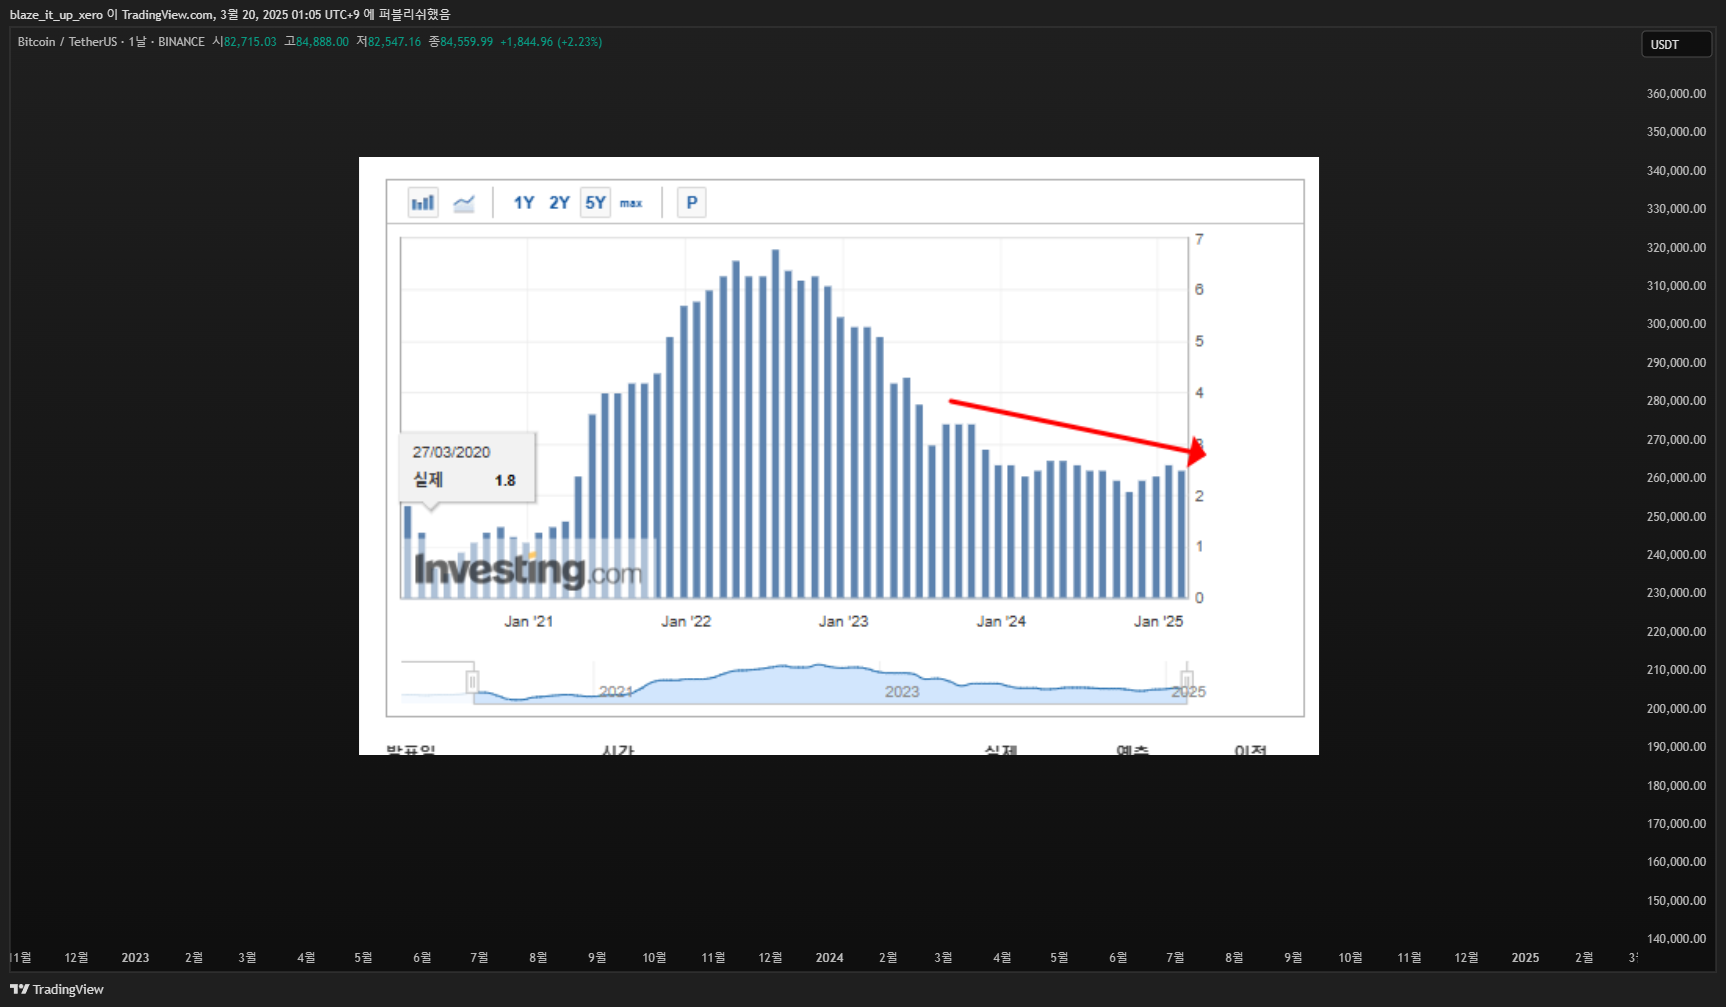The image size is (1726, 1007).
Task: Click 2024 on the TradingView time axis
Action: pos(829,958)
